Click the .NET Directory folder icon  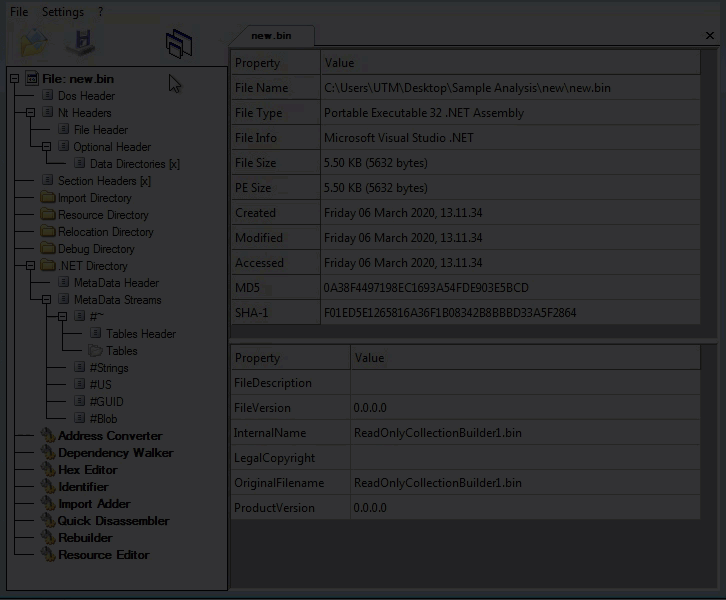coord(48,265)
